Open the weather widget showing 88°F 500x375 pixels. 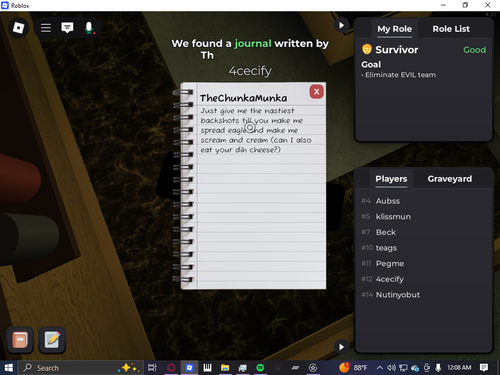point(353,368)
